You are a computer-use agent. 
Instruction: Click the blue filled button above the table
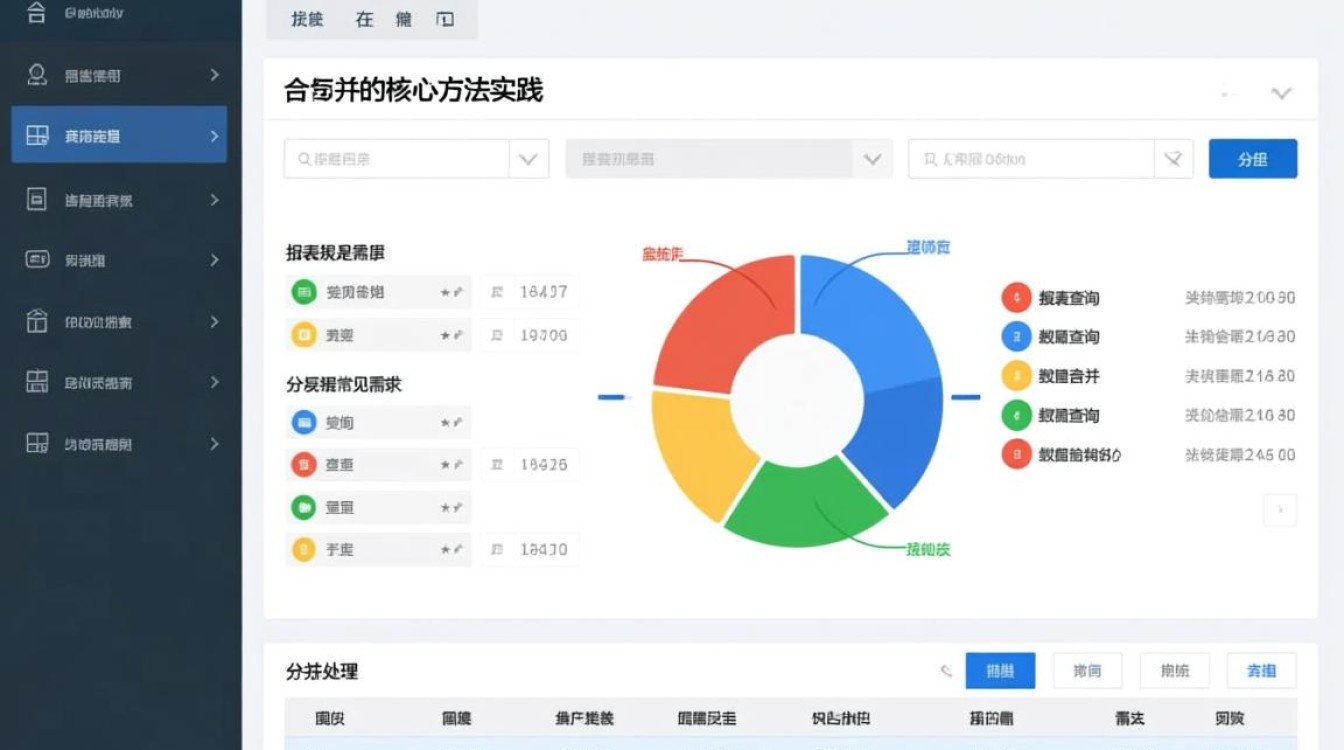click(1000, 670)
